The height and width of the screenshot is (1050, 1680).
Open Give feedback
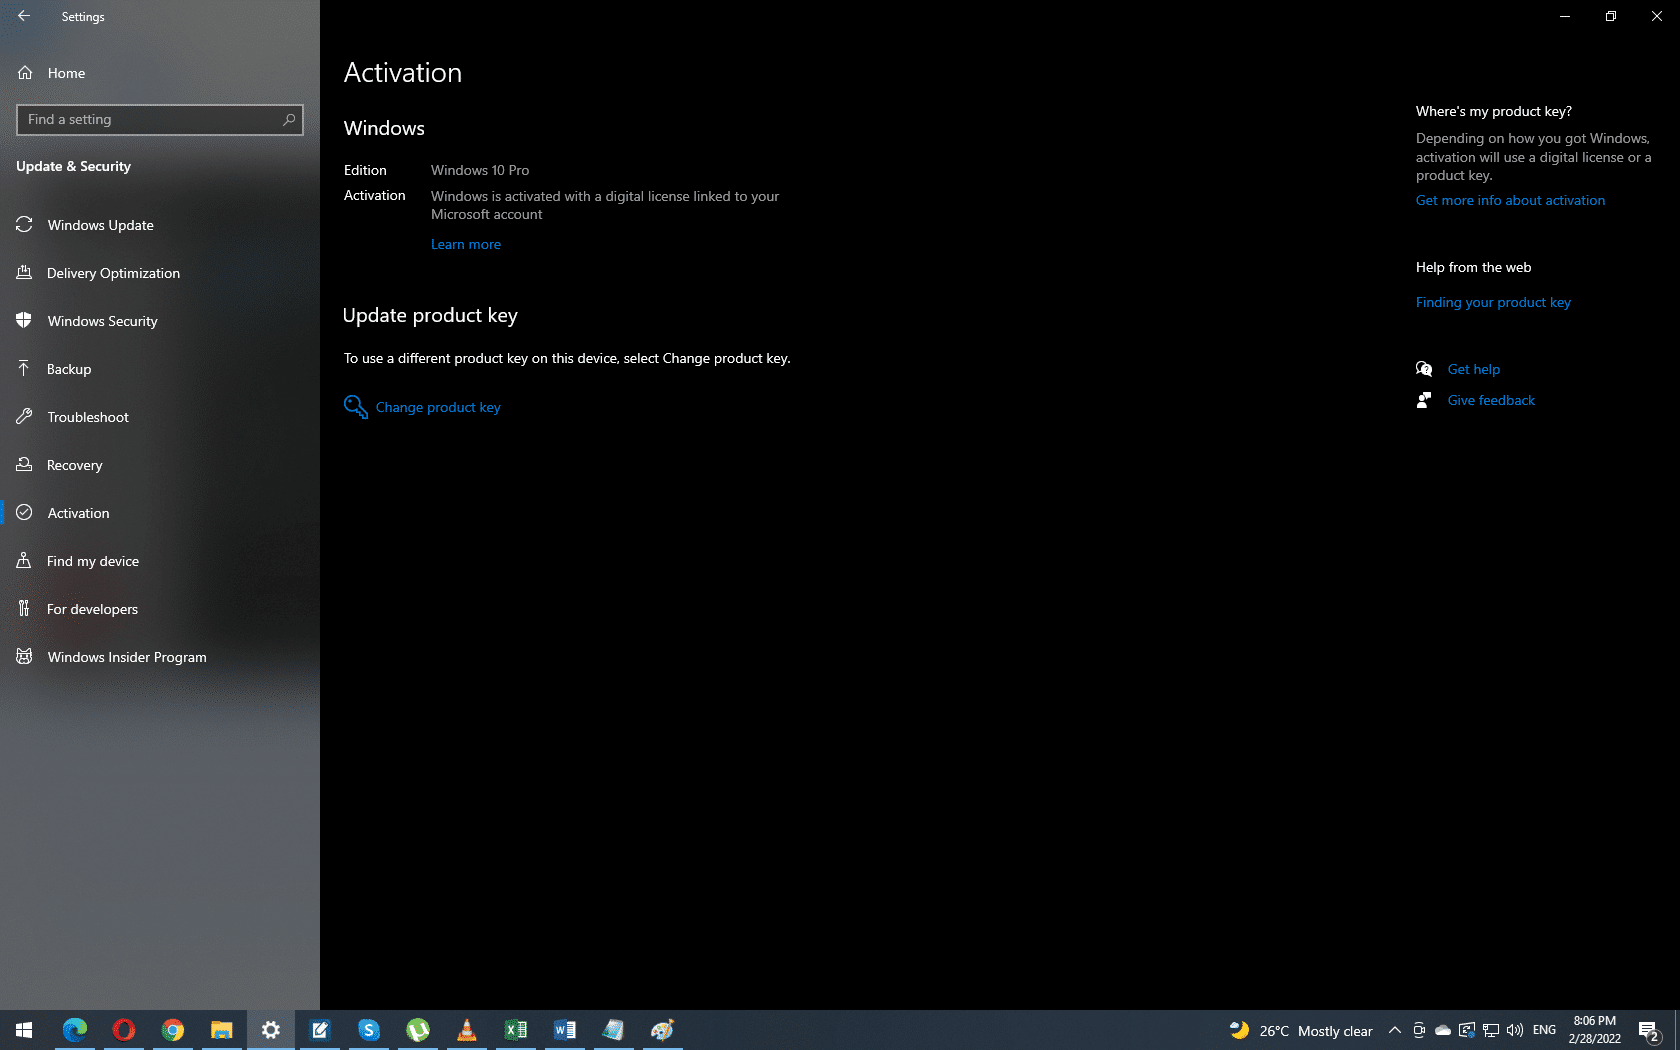(x=1491, y=400)
